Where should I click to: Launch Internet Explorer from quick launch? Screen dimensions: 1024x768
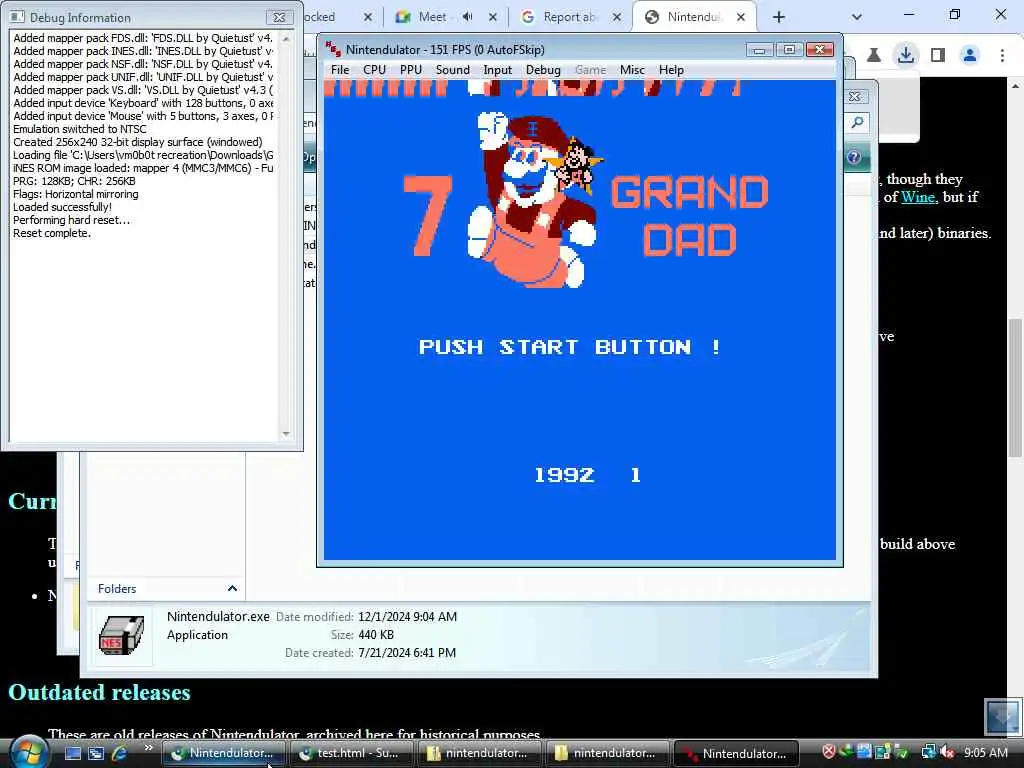(x=120, y=753)
